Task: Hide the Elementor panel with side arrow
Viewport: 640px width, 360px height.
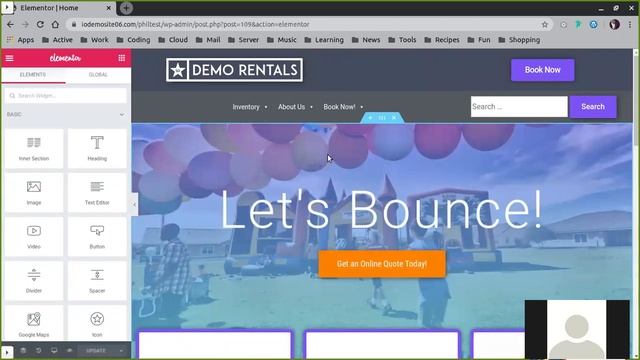Action: pos(134,204)
